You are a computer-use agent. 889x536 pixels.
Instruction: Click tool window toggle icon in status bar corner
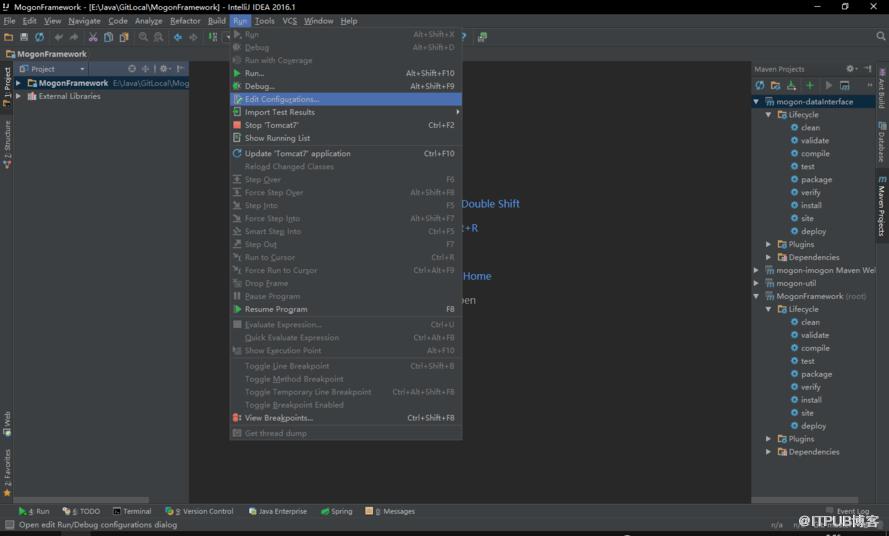[10, 525]
